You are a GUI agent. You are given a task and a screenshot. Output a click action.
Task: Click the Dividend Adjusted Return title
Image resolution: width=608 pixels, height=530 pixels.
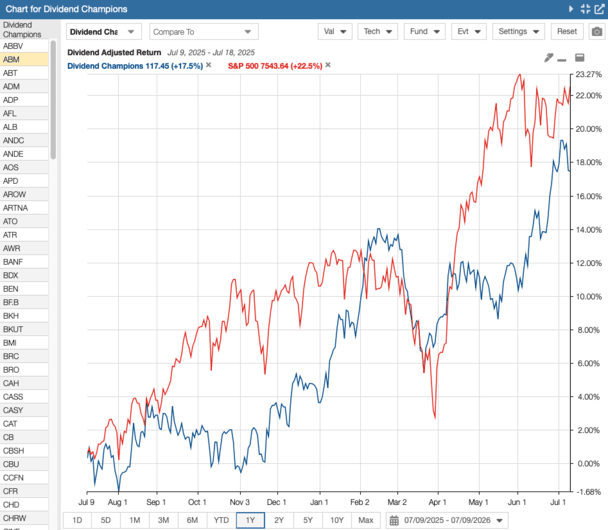click(x=114, y=52)
